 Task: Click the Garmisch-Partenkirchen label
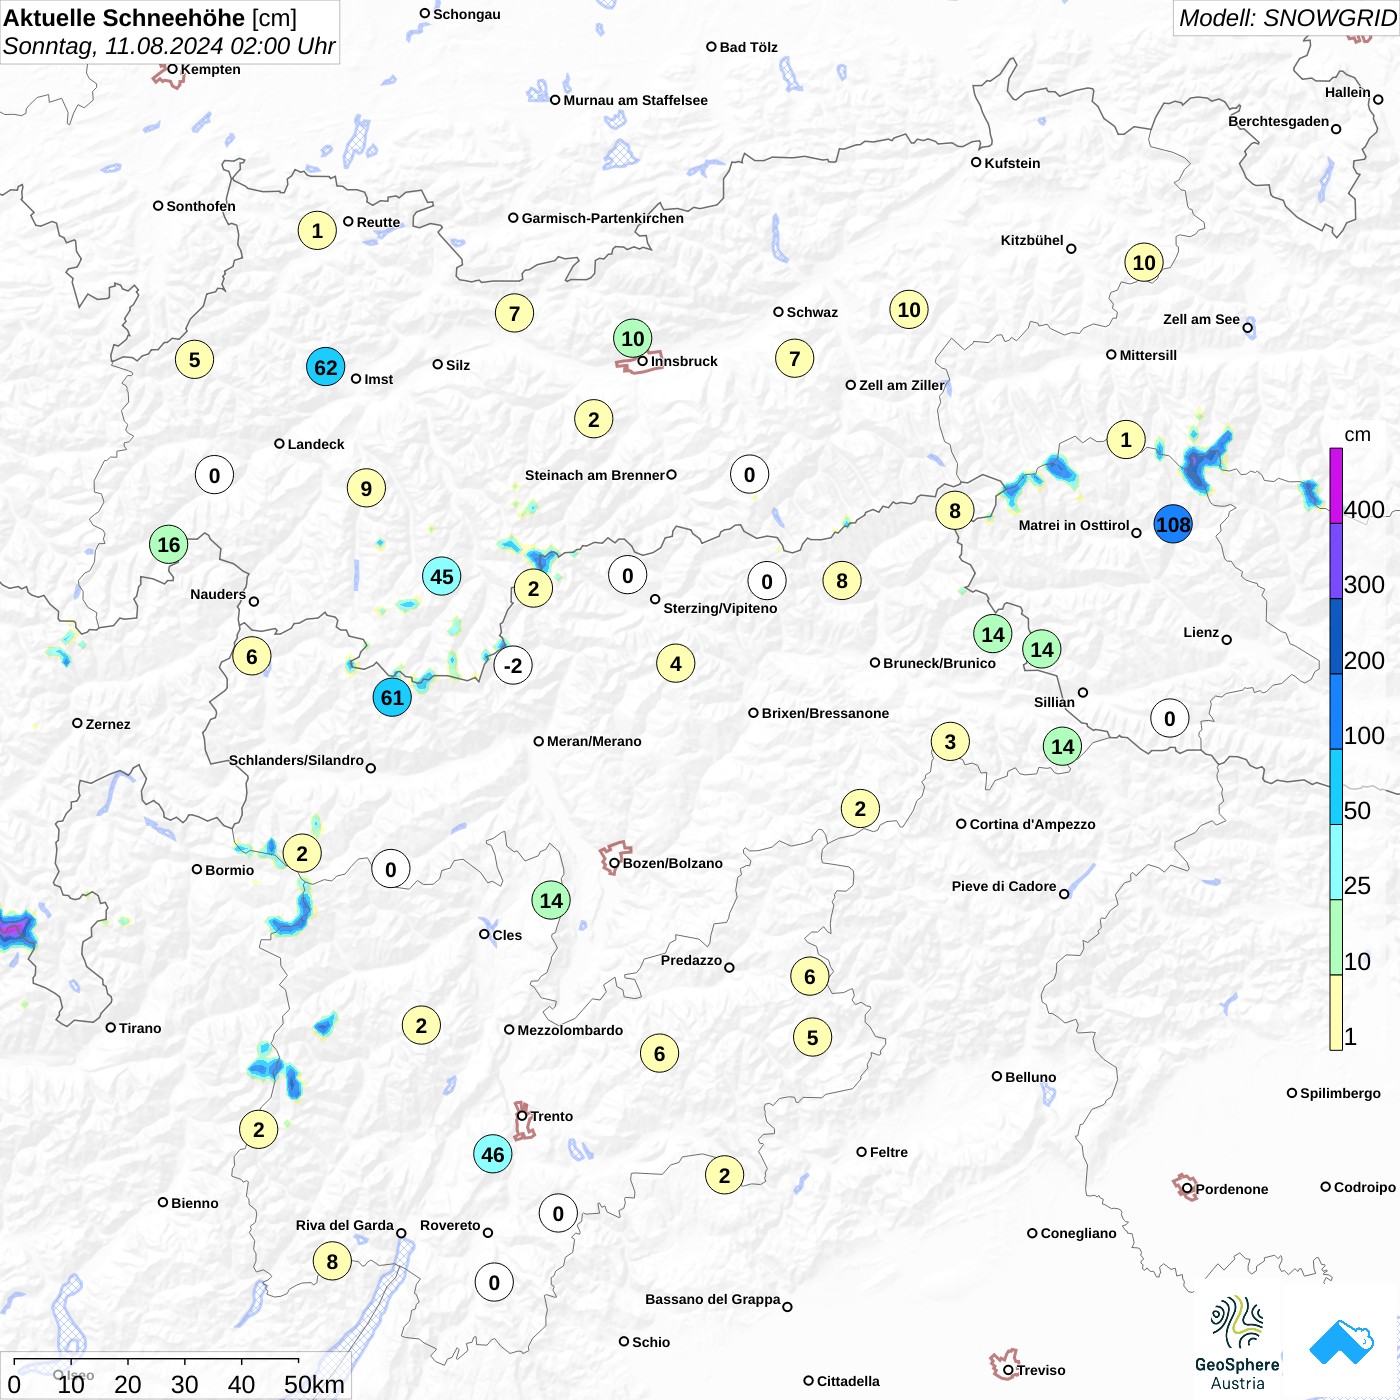point(603,218)
